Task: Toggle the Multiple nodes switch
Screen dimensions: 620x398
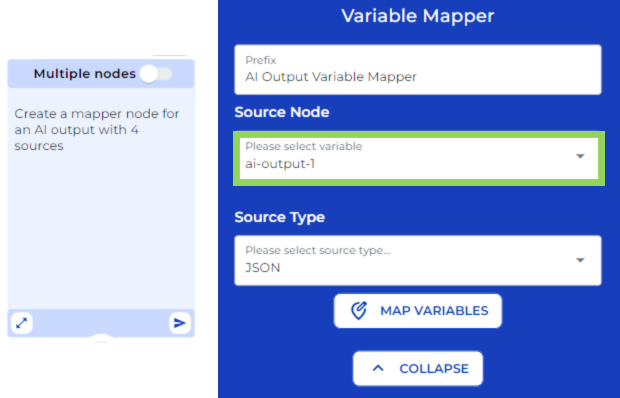Action: (x=157, y=74)
